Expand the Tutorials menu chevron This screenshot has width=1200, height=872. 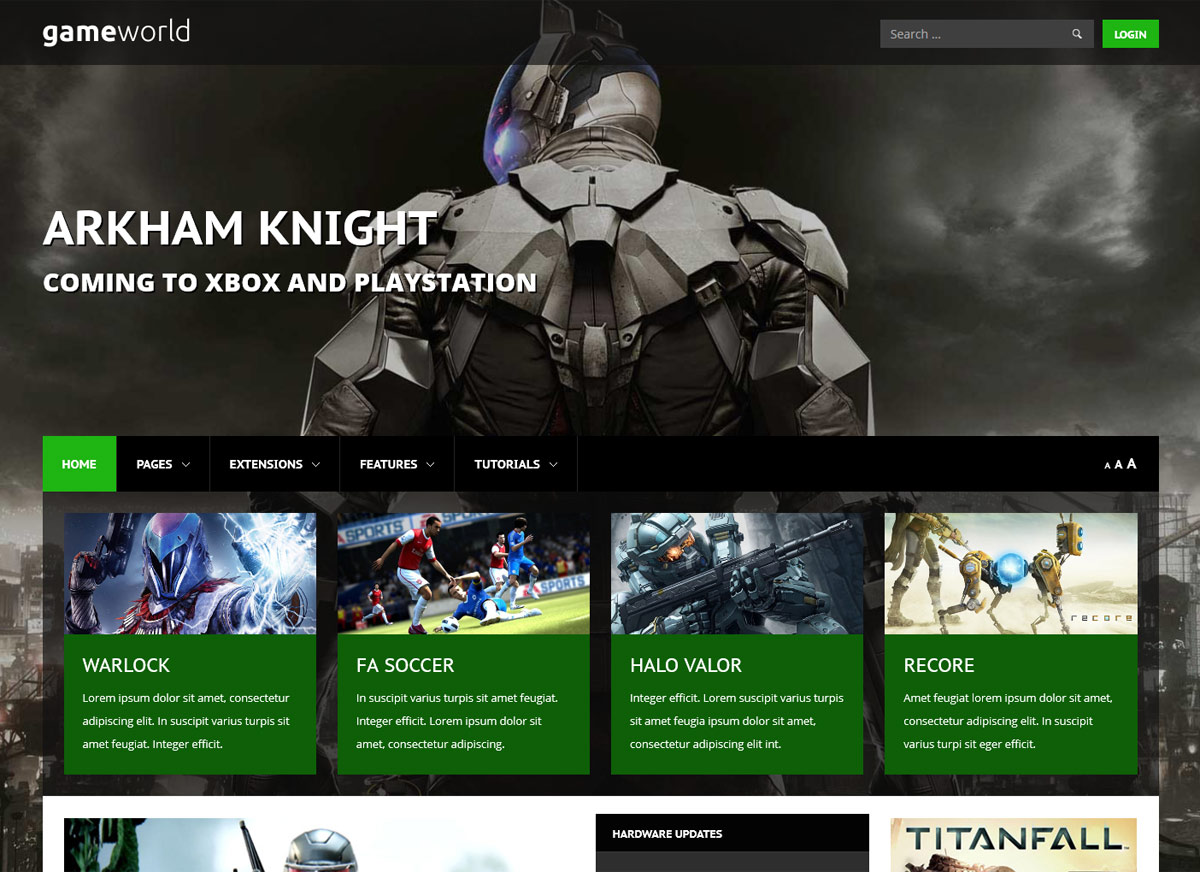pyautogui.click(x=553, y=464)
